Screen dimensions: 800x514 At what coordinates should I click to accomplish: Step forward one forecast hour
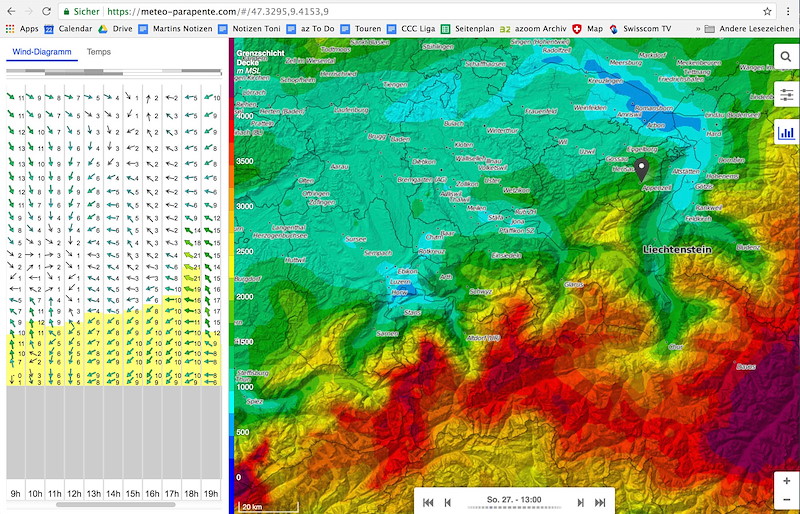point(580,503)
